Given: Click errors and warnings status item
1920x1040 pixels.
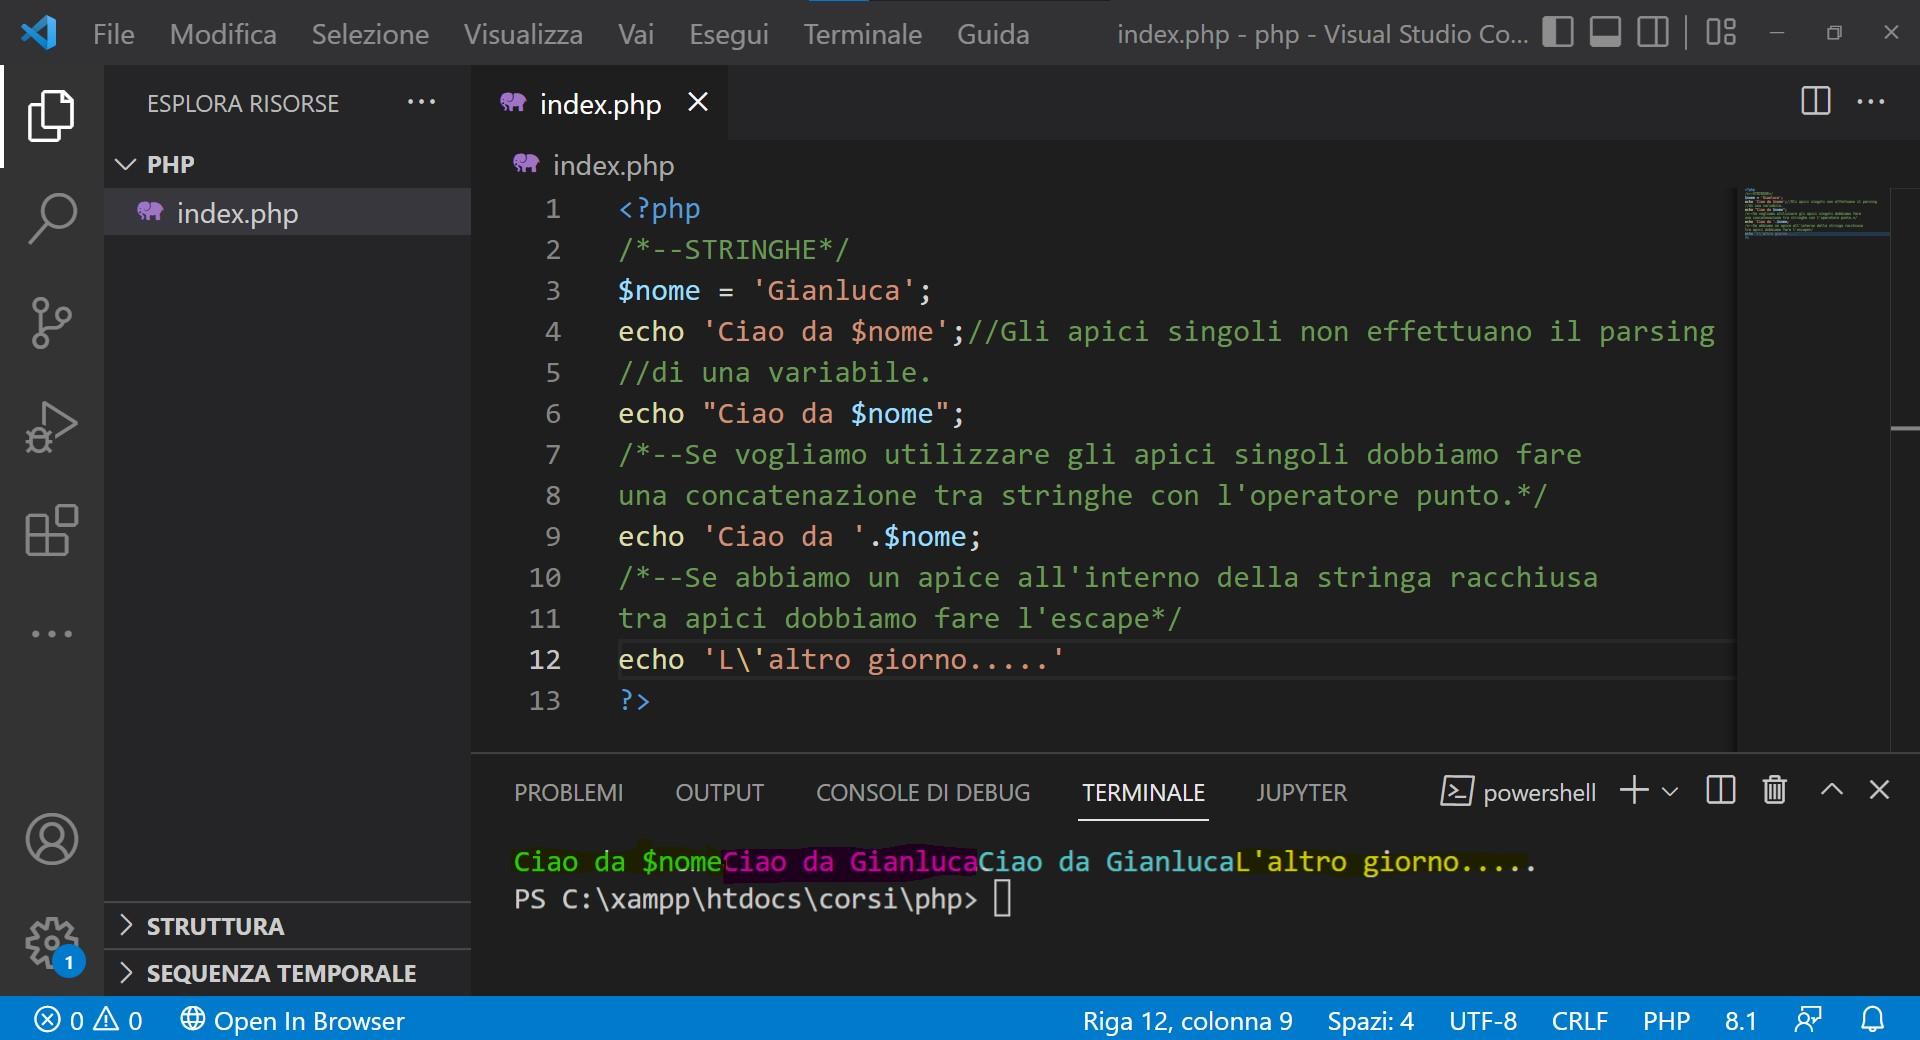Looking at the screenshot, I should 88,1020.
